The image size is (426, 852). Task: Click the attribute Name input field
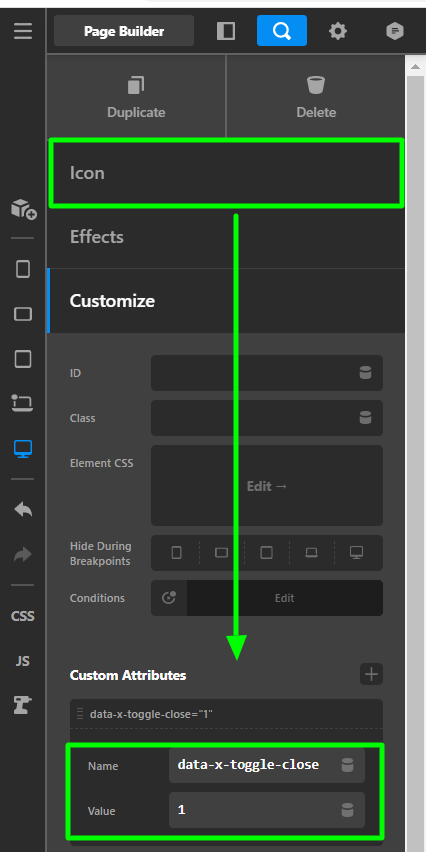click(x=266, y=765)
